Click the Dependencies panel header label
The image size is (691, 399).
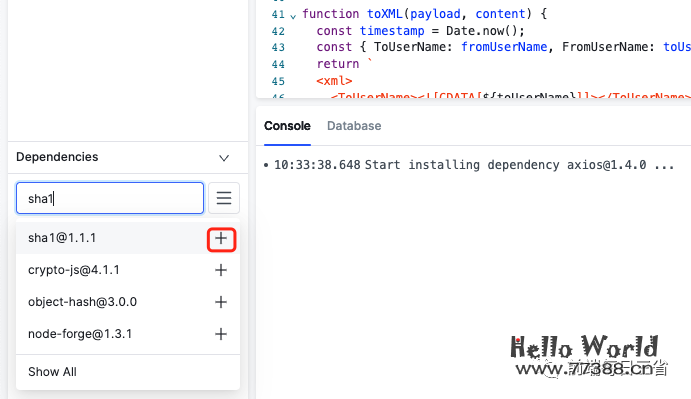[x=57, y=157]
